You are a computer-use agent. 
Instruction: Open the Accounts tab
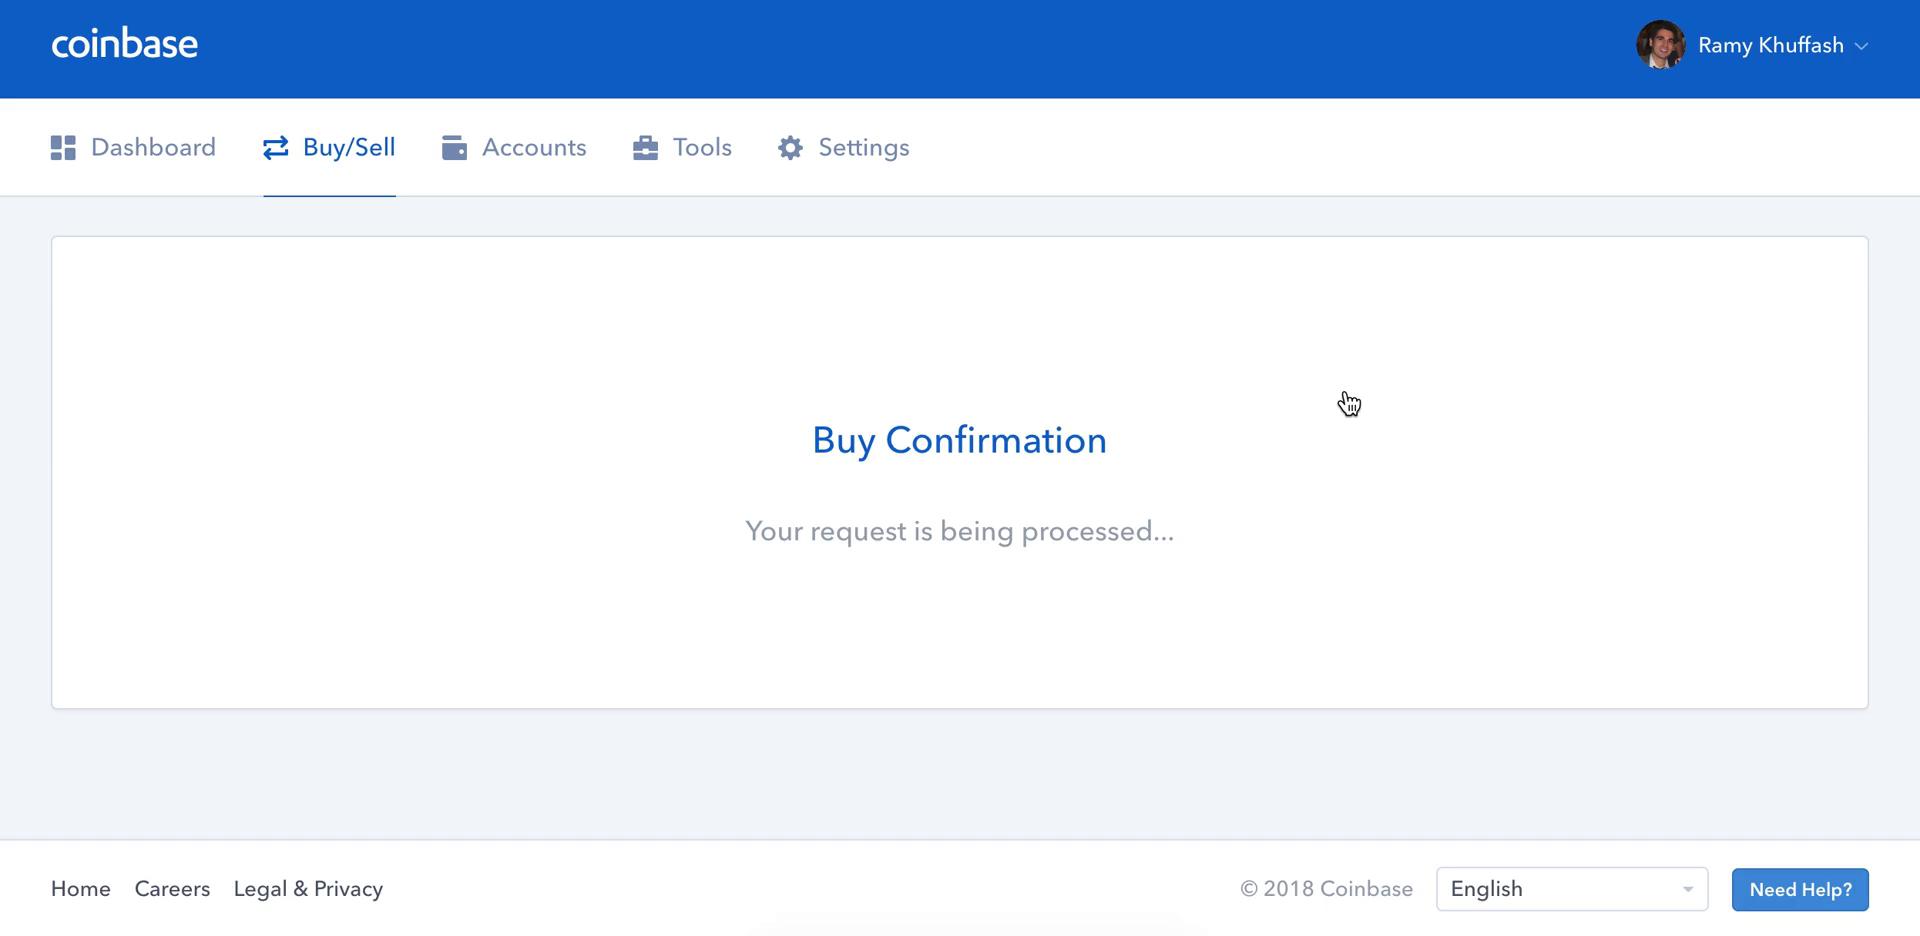[x=533, y=147]
